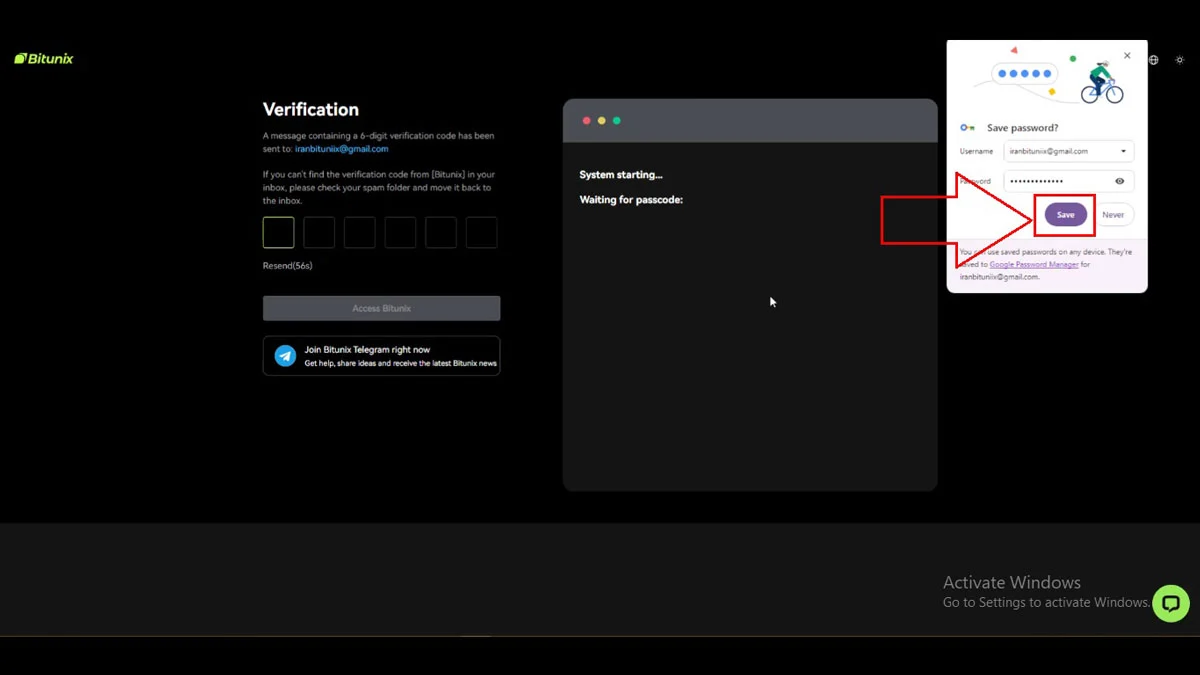Image resolution: width=1200 pixels, height=675 pixels.
Task: Click the iranbituniix@gmail.com email link
Action: tap(342, 149)
